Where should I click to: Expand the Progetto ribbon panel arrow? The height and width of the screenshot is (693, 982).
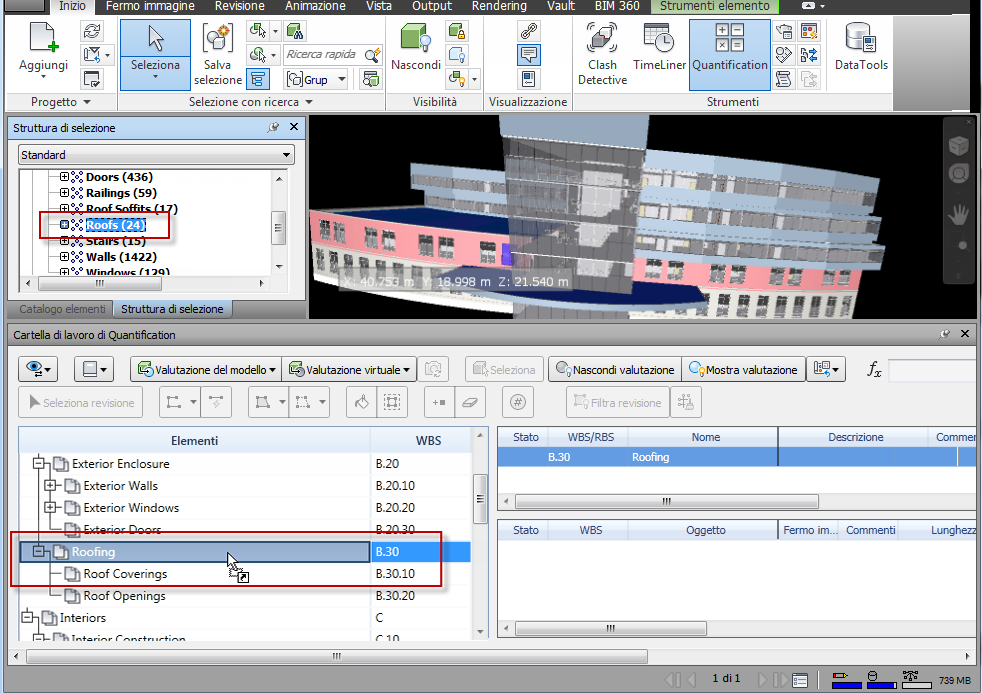(87, 102)
